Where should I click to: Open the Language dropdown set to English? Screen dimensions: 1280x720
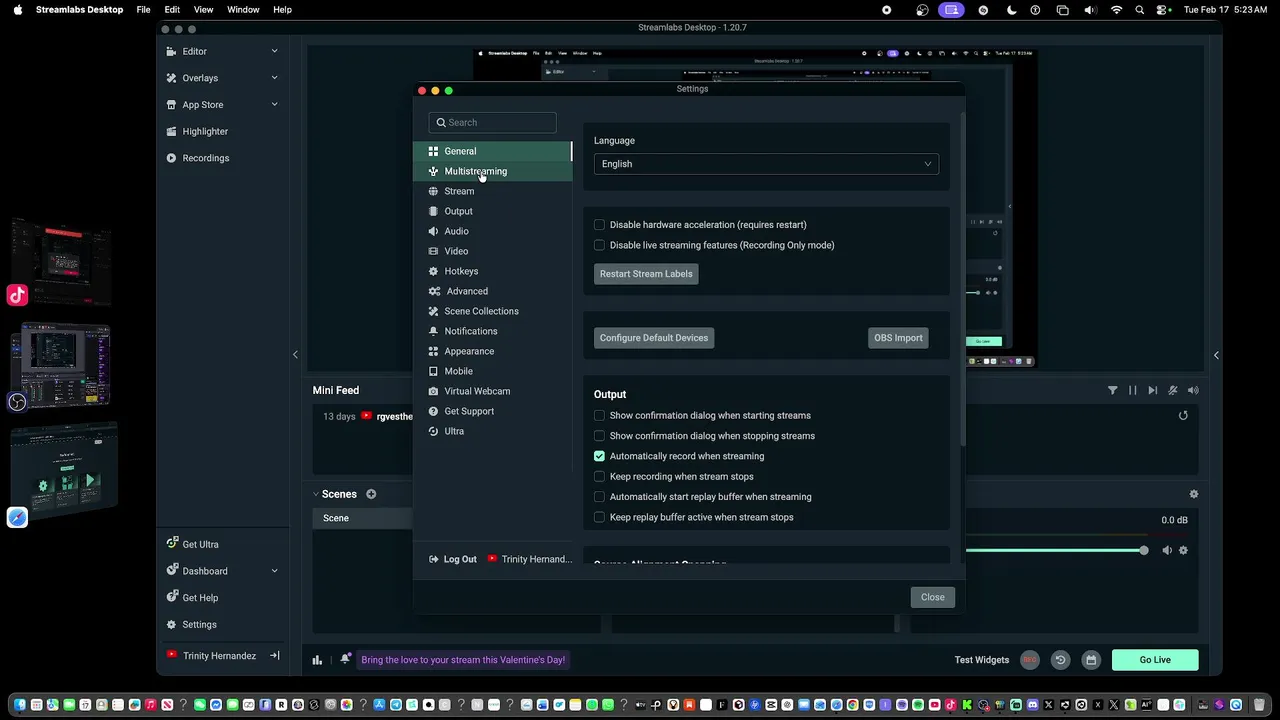[766, 164]
